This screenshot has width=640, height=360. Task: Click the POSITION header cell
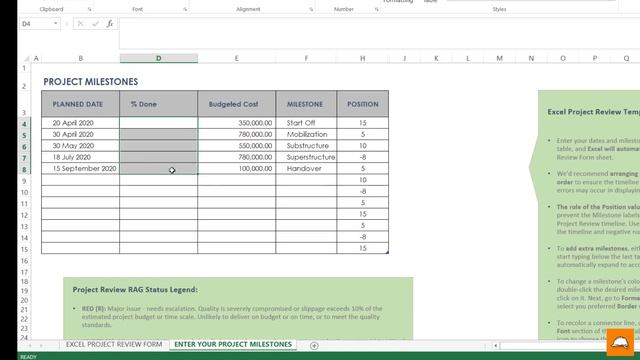tap(362, 104)
